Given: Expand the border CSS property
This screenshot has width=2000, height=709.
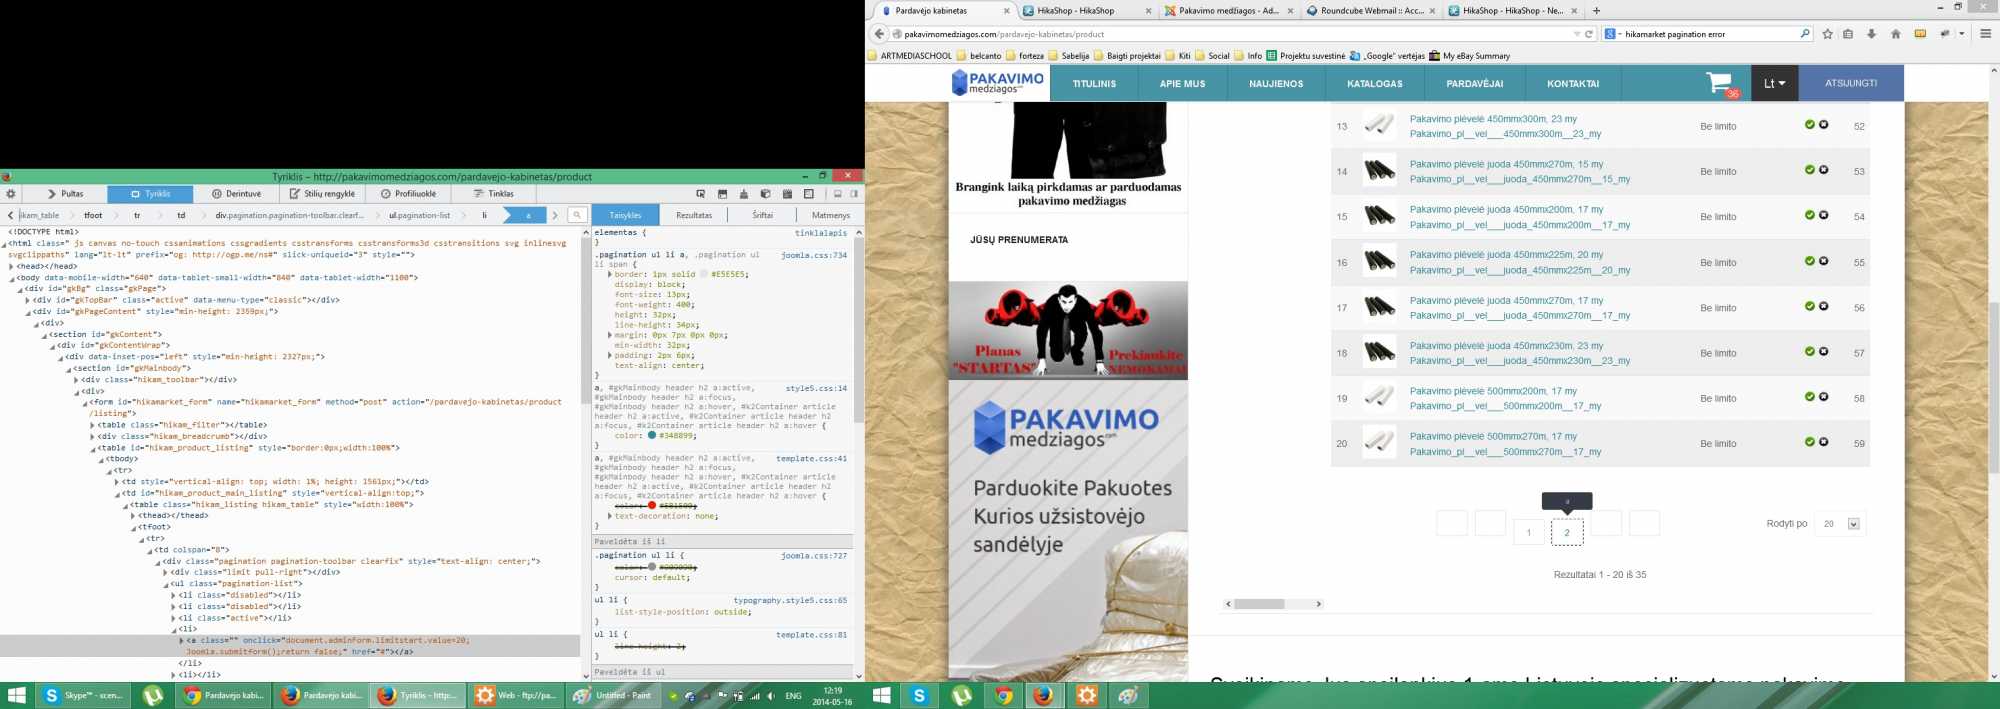Looking at the screenshot, I should (x=610, y=274).
